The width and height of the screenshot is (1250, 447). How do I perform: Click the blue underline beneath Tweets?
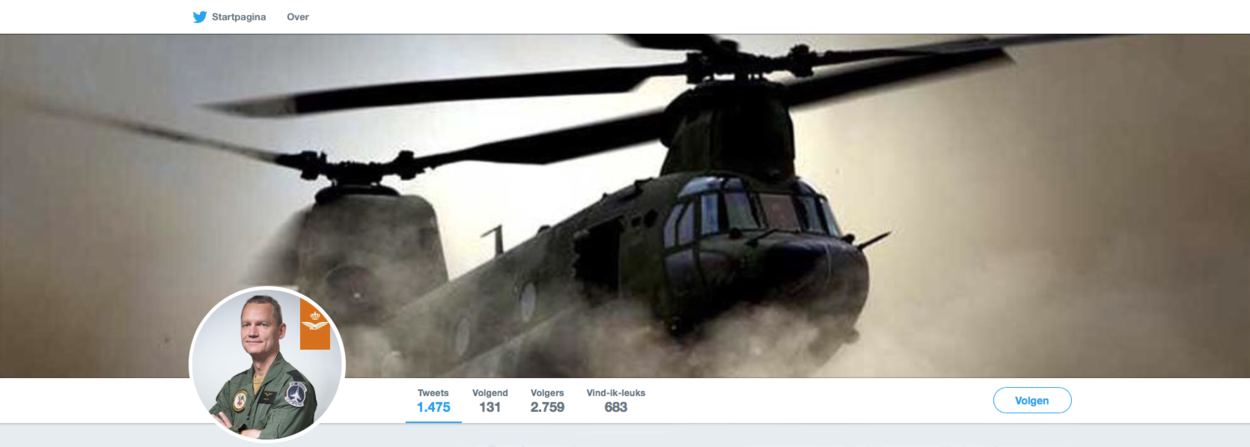coord(433,421)
